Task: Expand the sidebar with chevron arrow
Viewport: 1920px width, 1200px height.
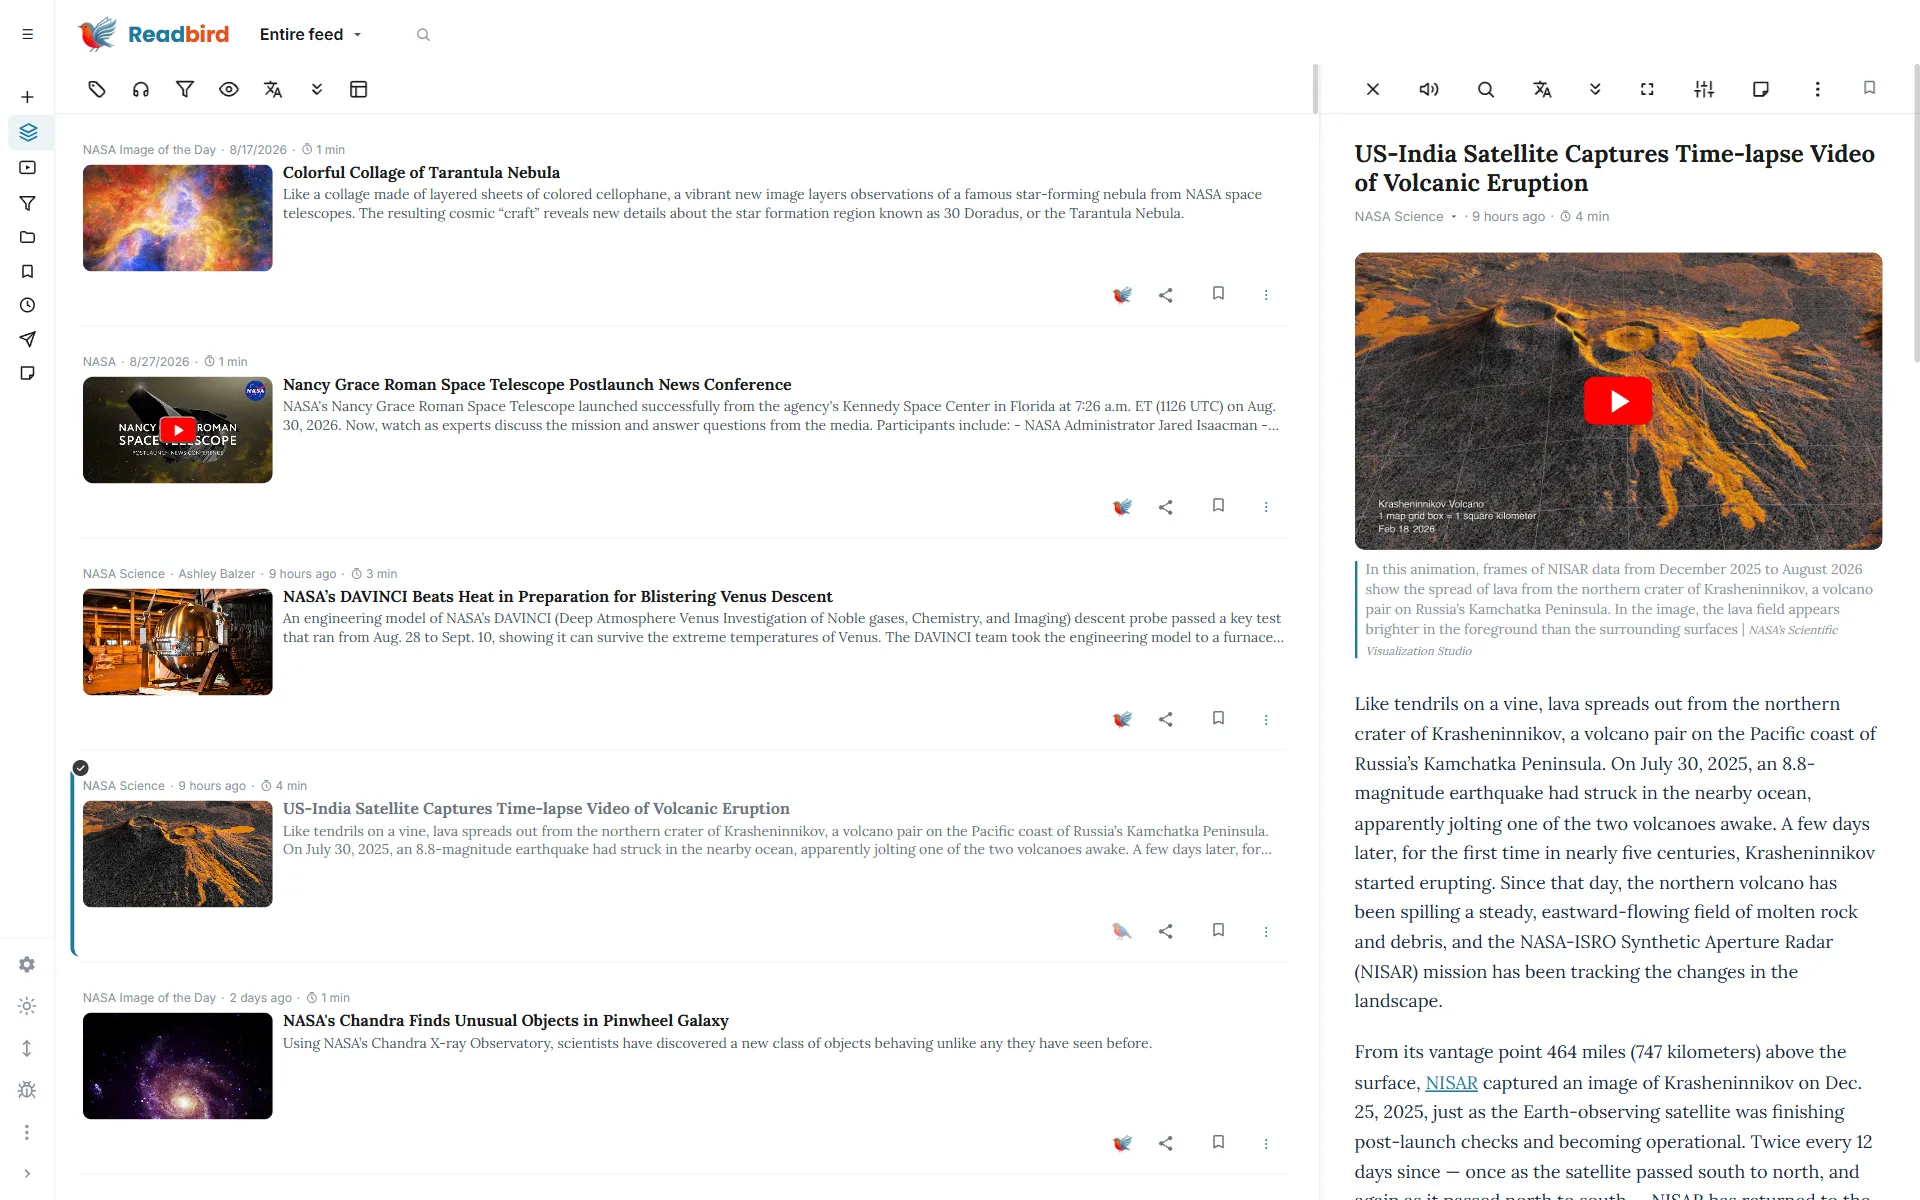Action: click(27, 1174)
